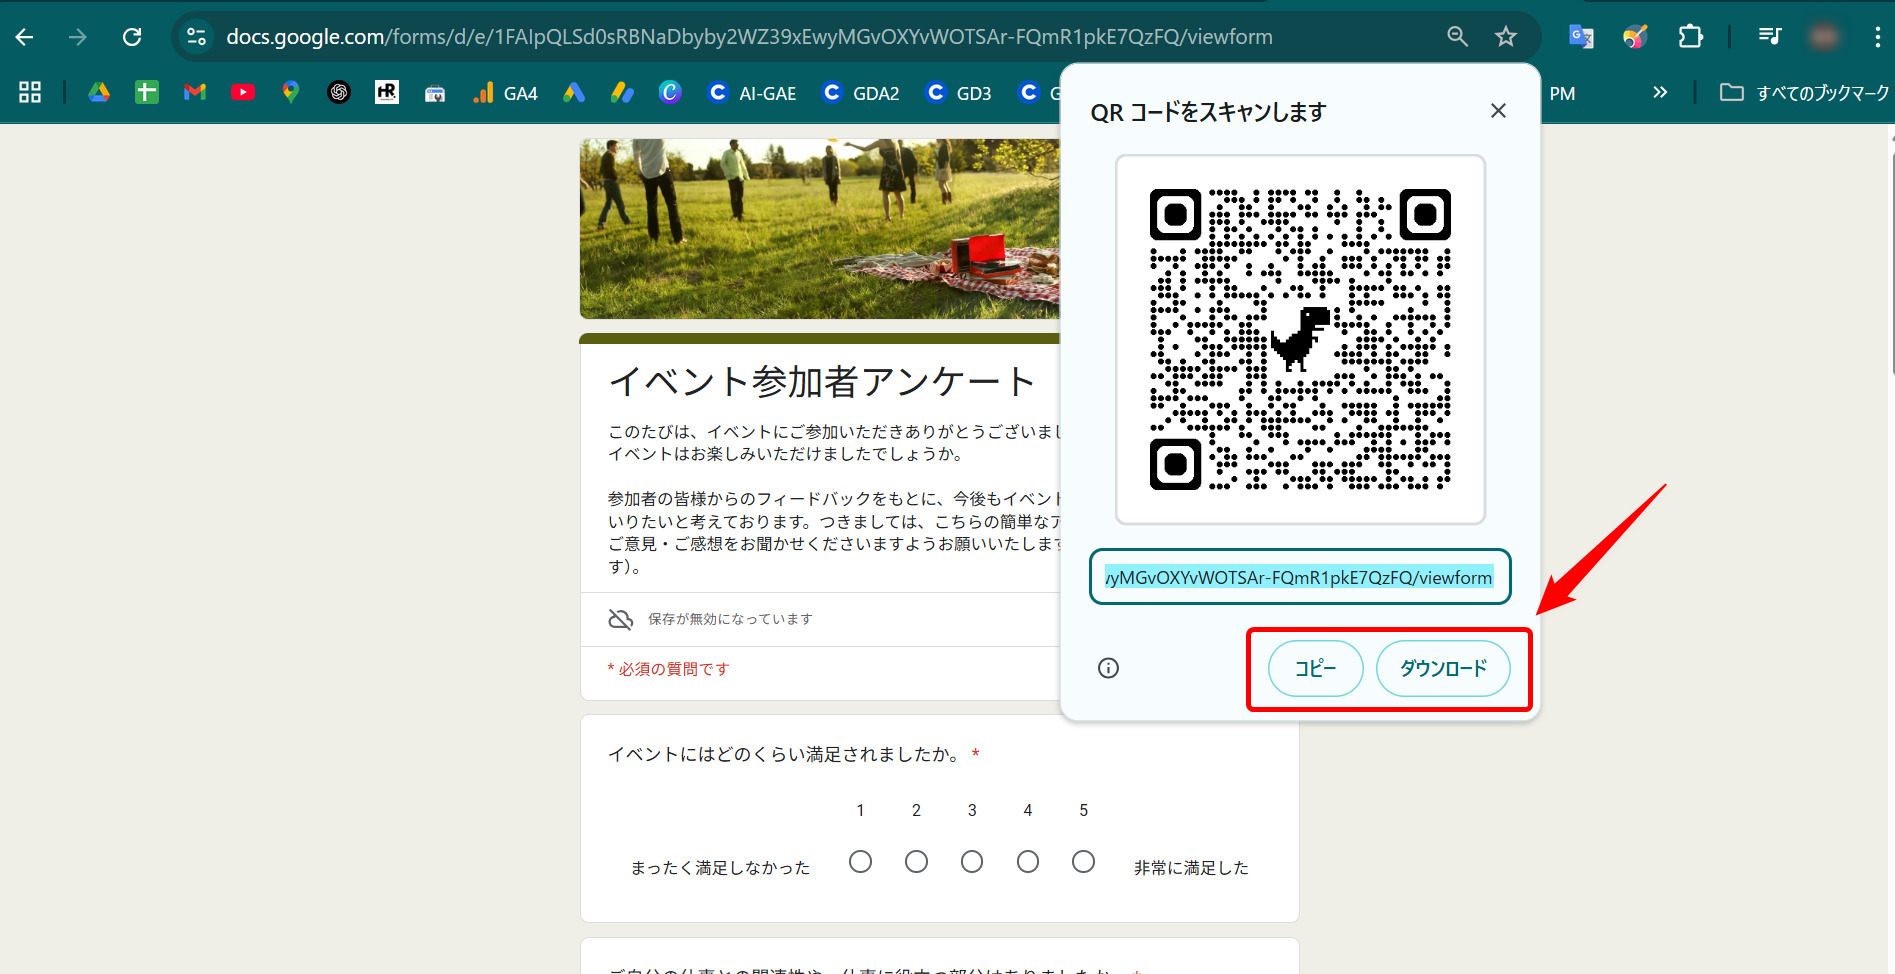The height and width of the screenshot is (974, 1895).
Task: Open the Google Translate extension
Action: 1581,36
